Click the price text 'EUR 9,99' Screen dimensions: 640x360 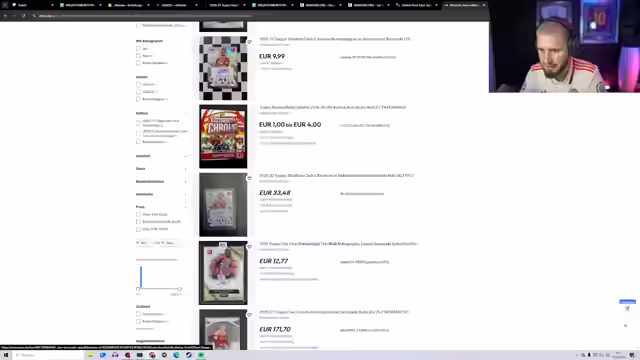272,56
